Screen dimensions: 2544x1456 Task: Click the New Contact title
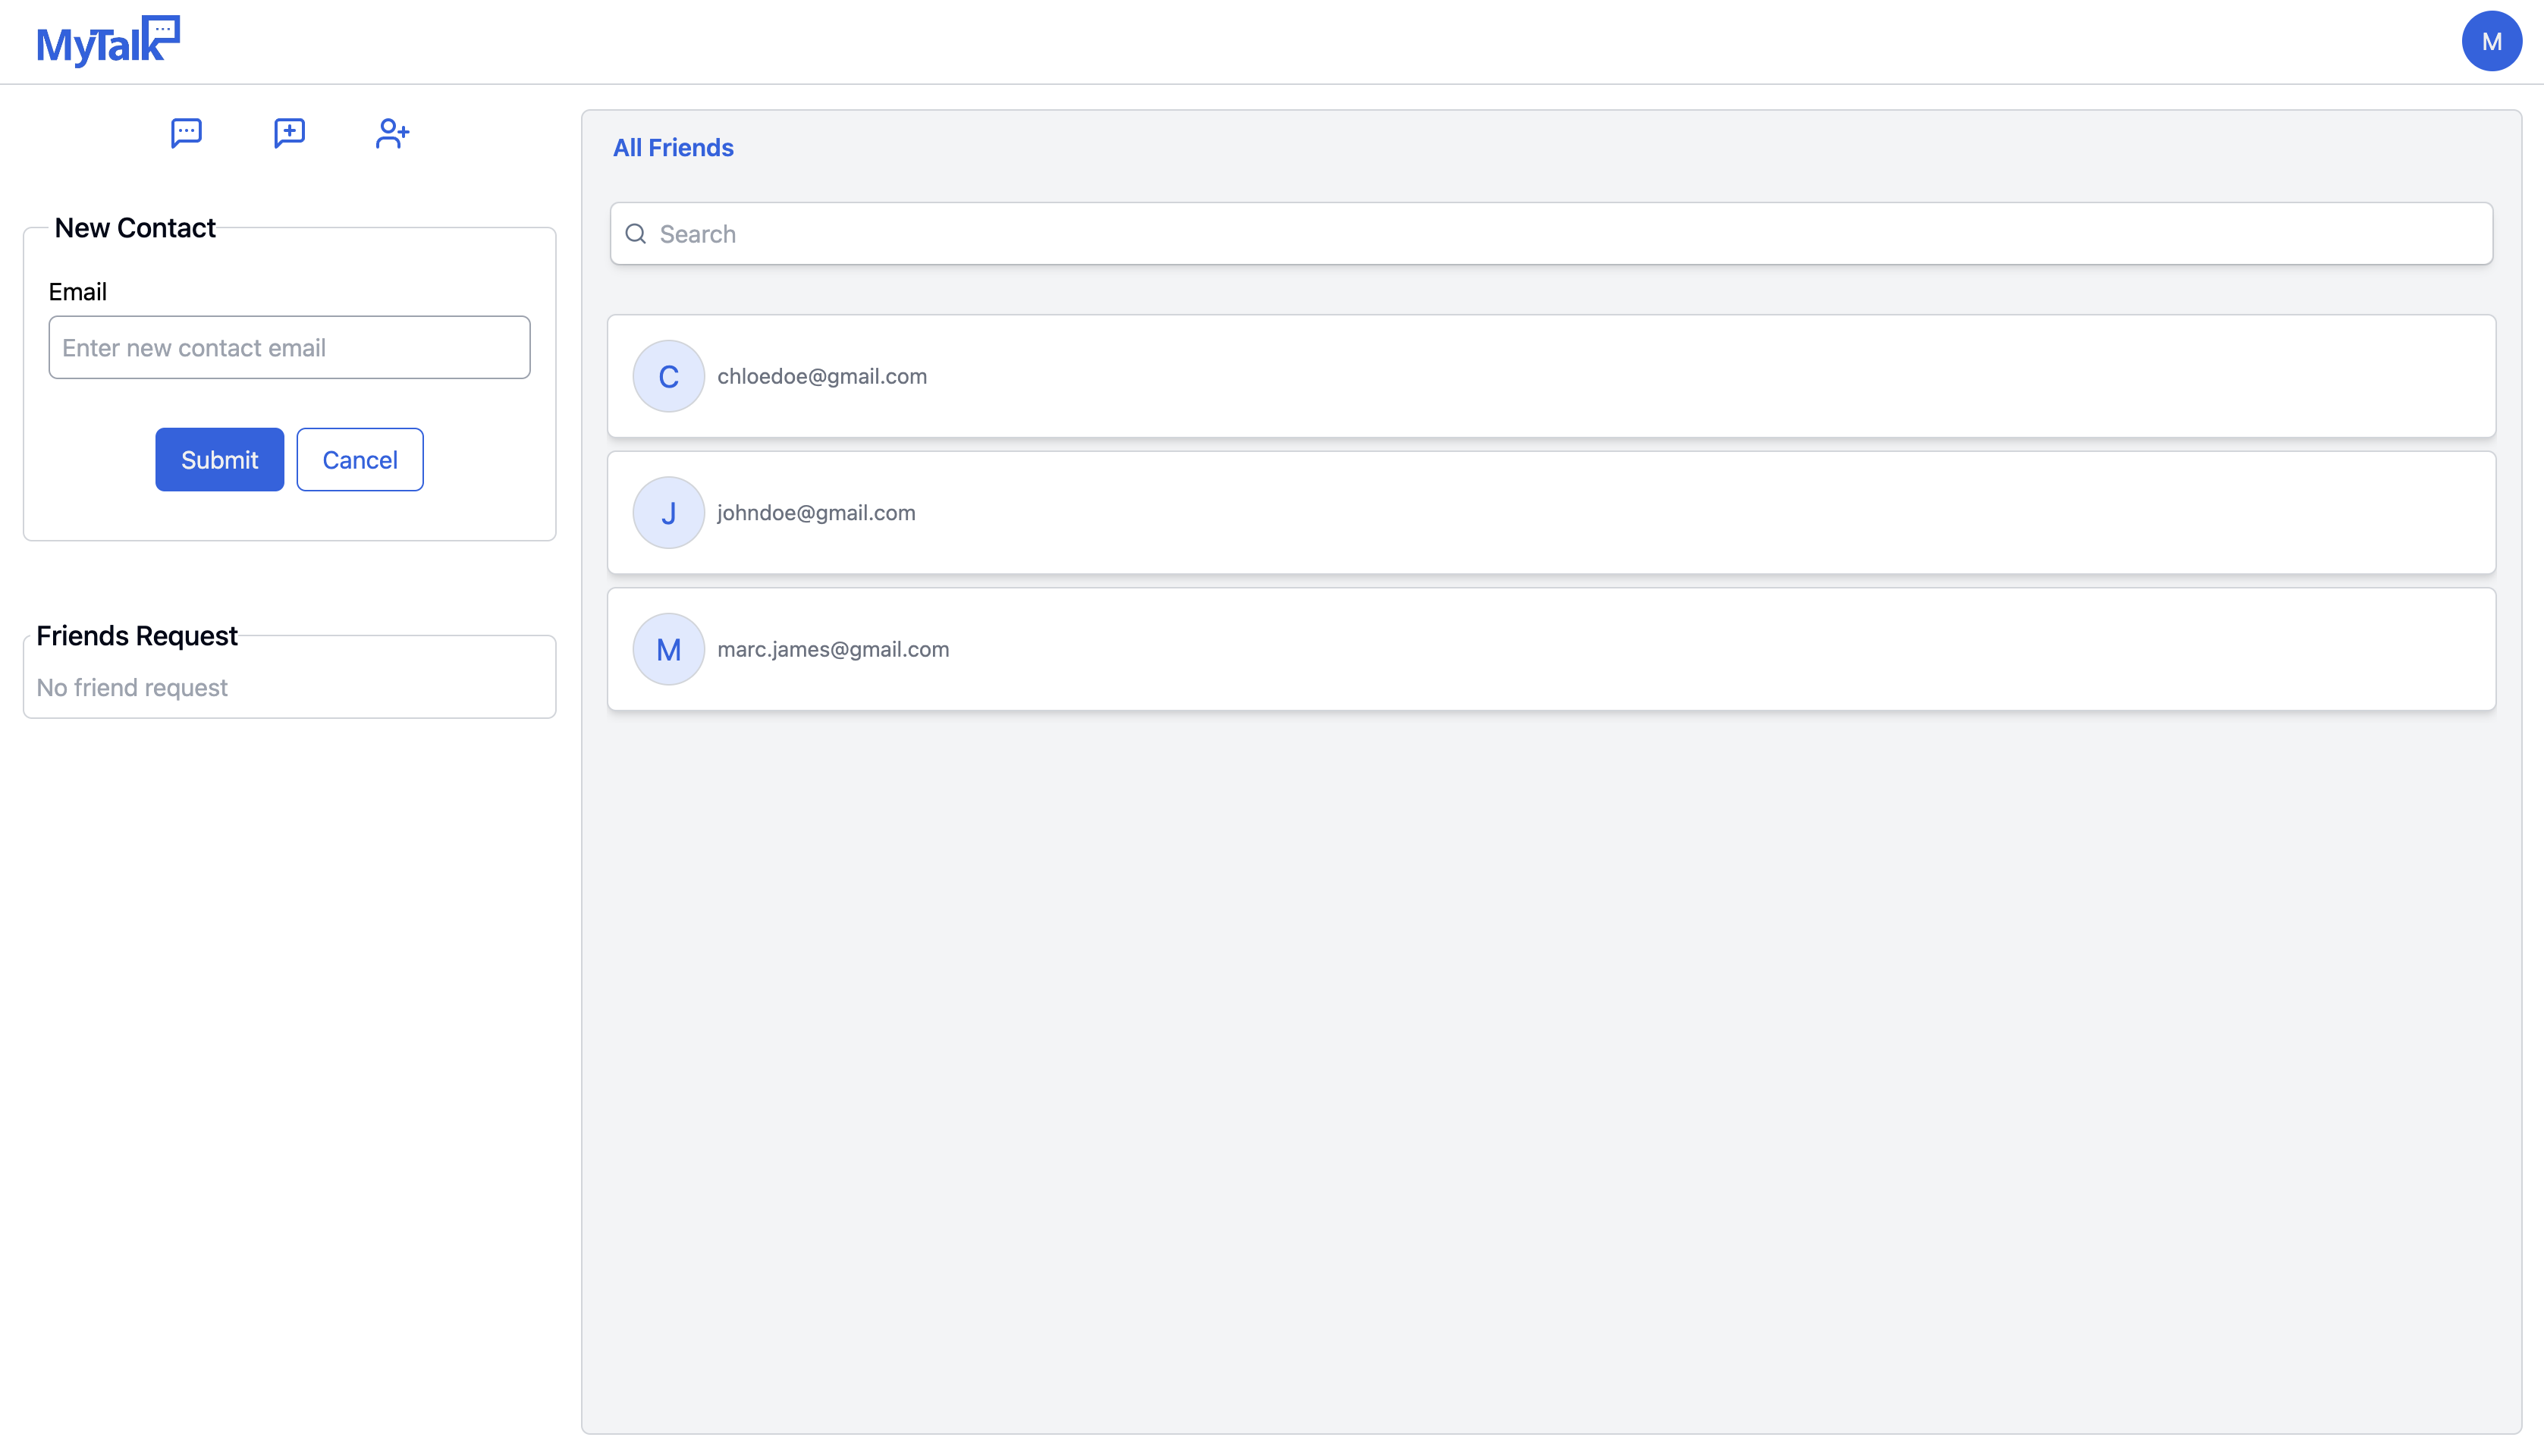pyautogui.click(x=135, y=228)
